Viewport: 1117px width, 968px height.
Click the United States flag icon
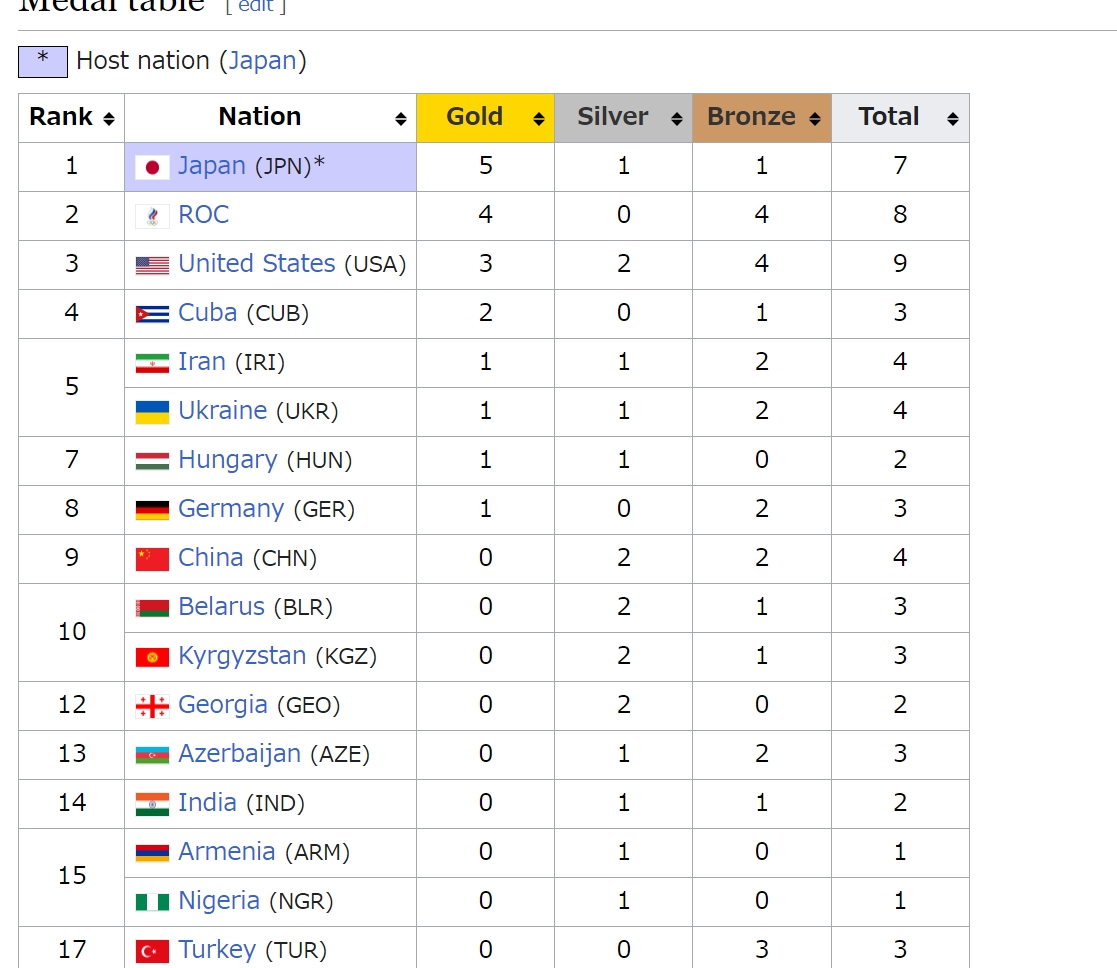[152, 266]
